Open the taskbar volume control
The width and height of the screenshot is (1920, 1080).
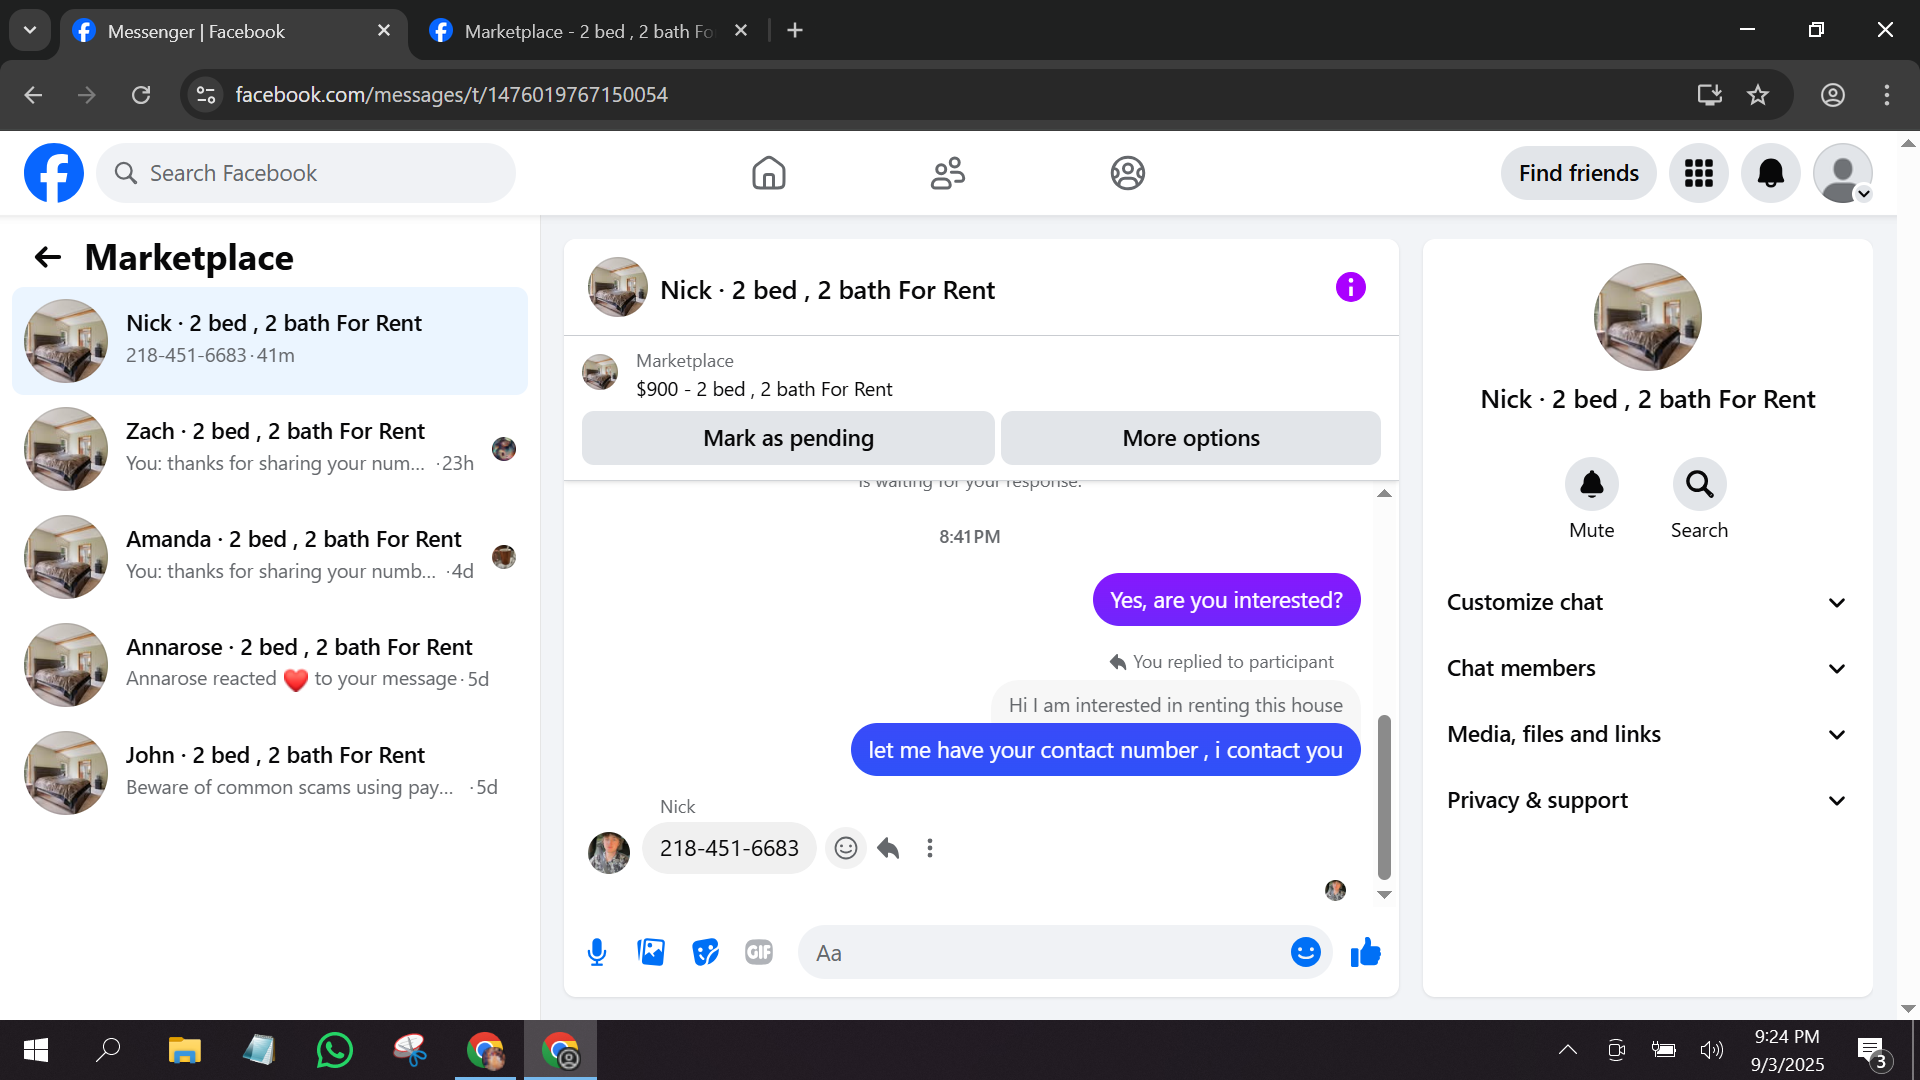pos(1711,1049)
